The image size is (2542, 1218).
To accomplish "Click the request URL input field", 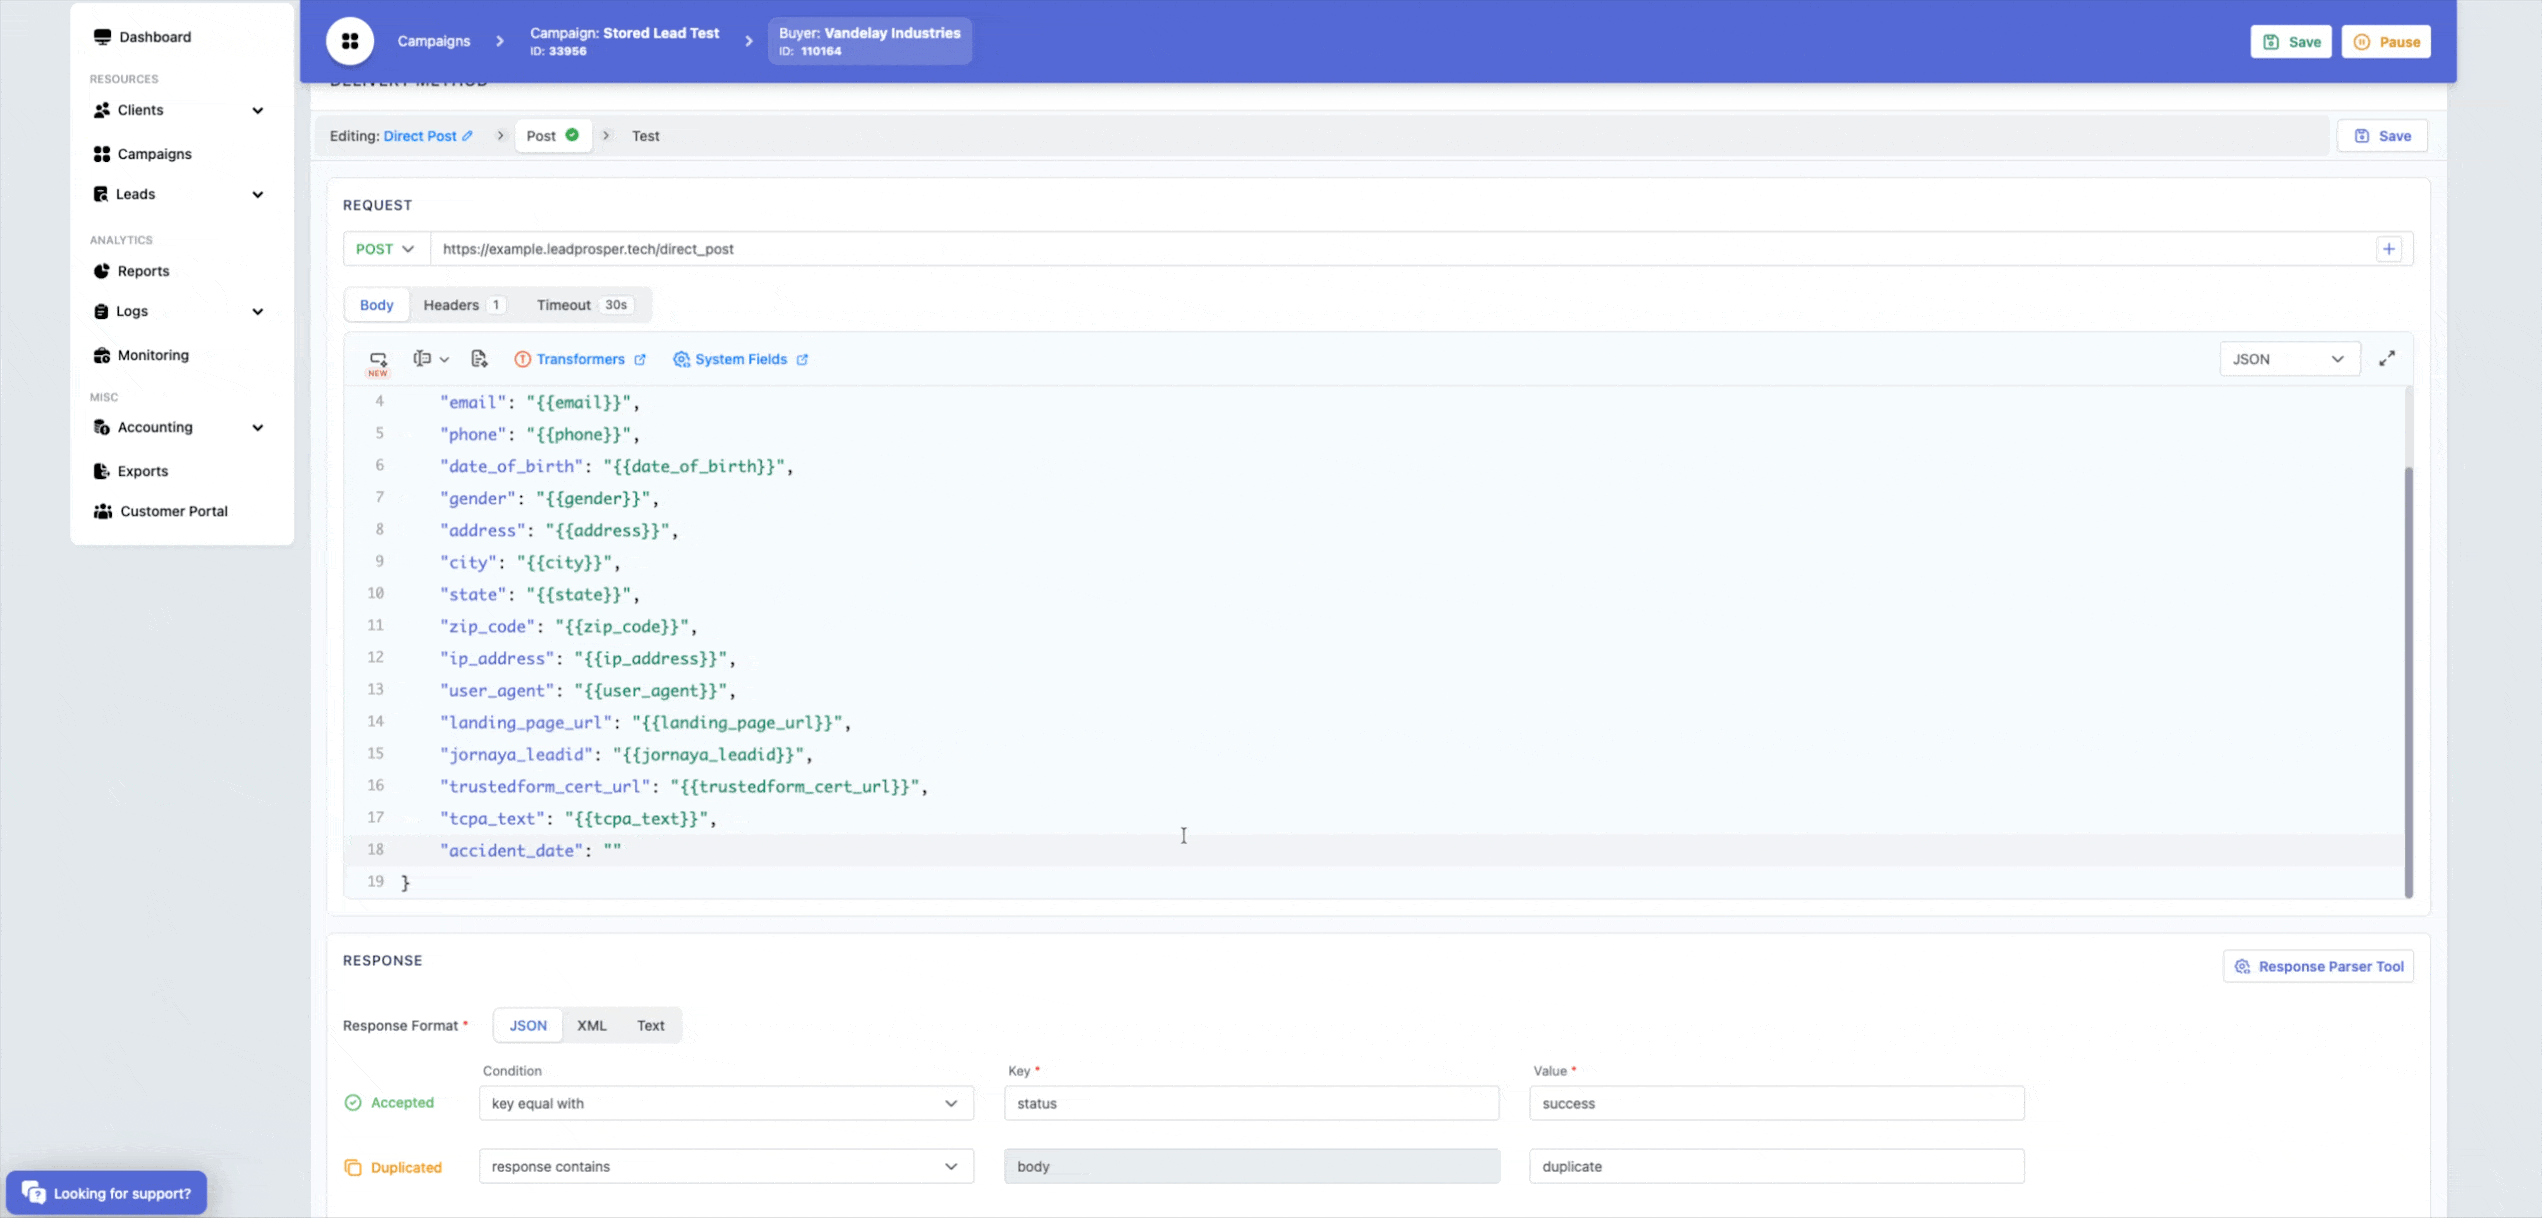I will pos(1400,249).
